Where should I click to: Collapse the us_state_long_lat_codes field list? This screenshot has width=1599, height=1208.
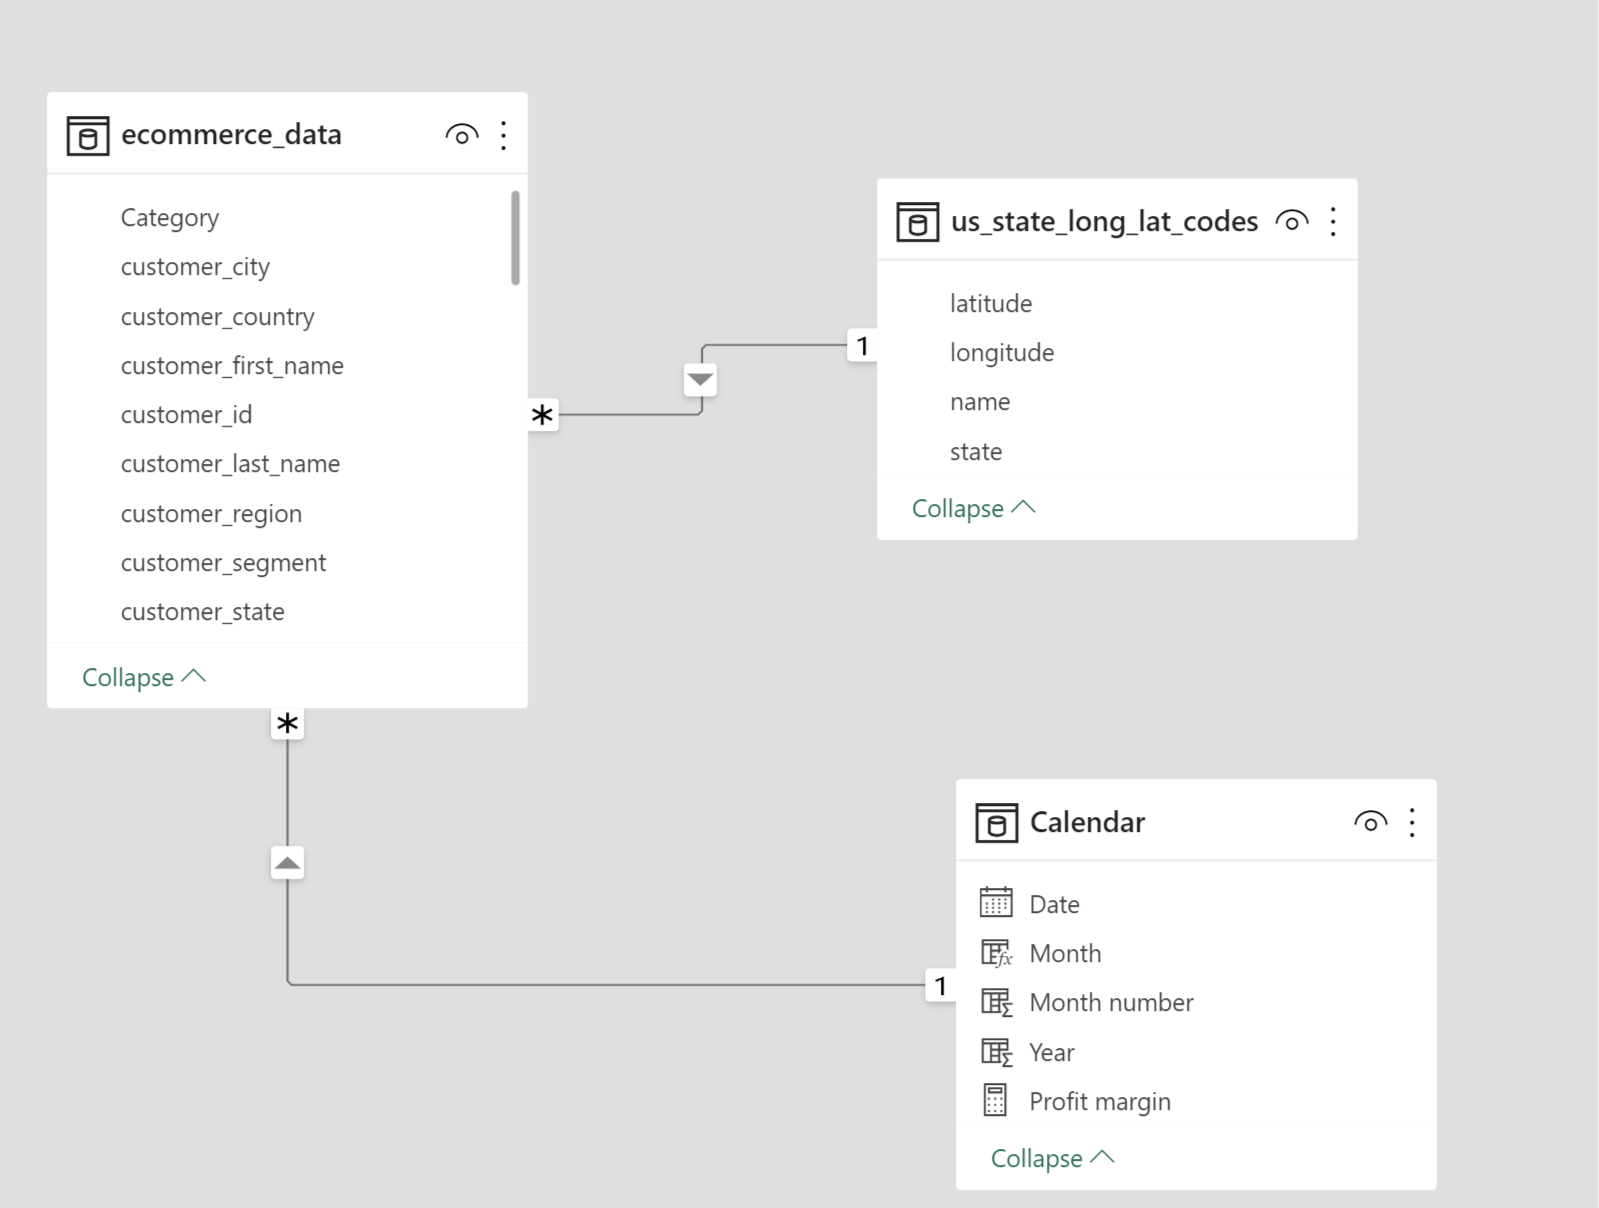pyautogui.click(x=973, y=508)
